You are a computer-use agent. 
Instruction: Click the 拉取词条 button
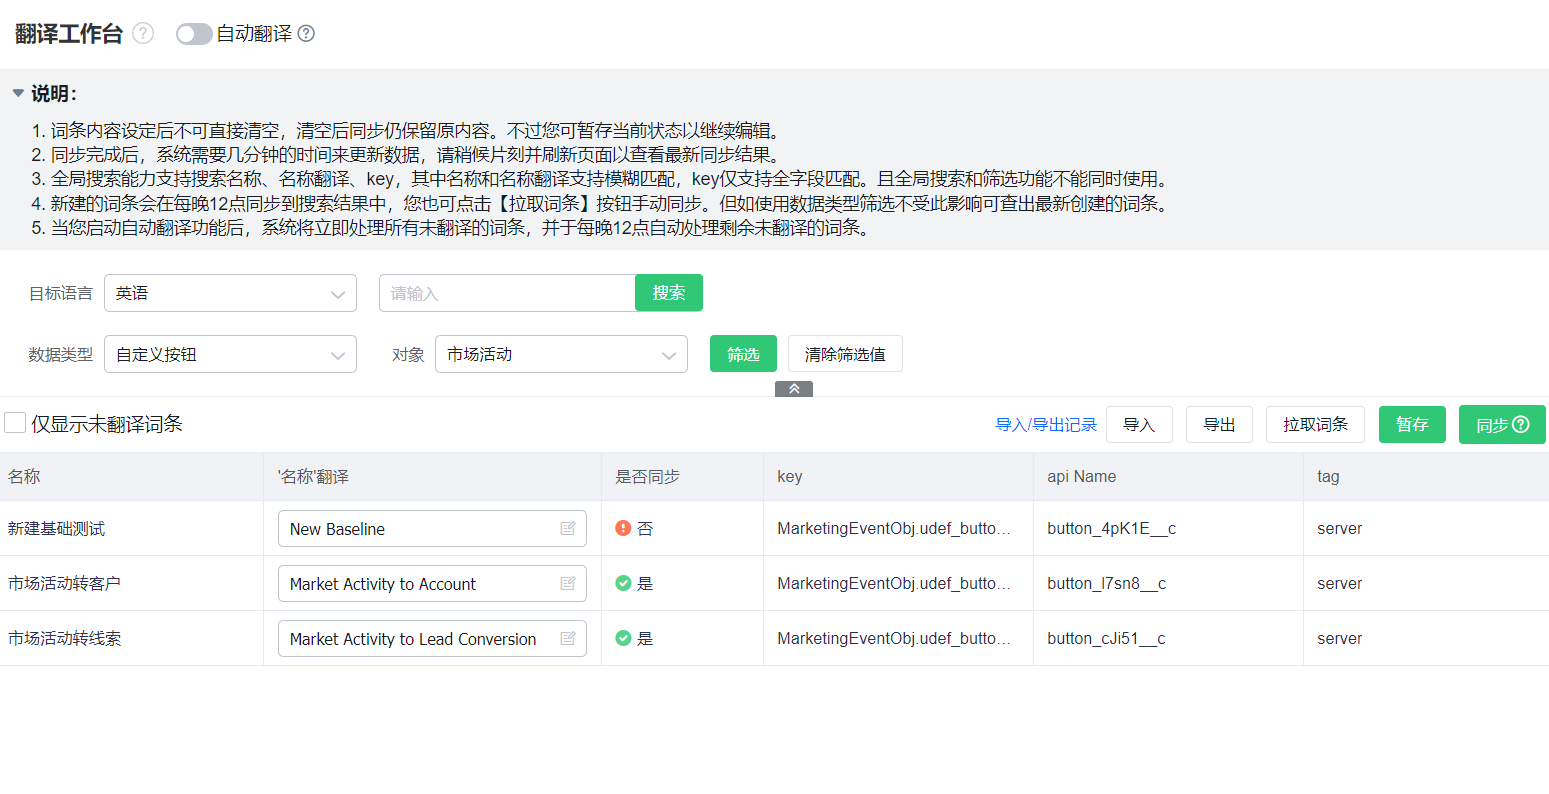click(x=1316, y=425)
